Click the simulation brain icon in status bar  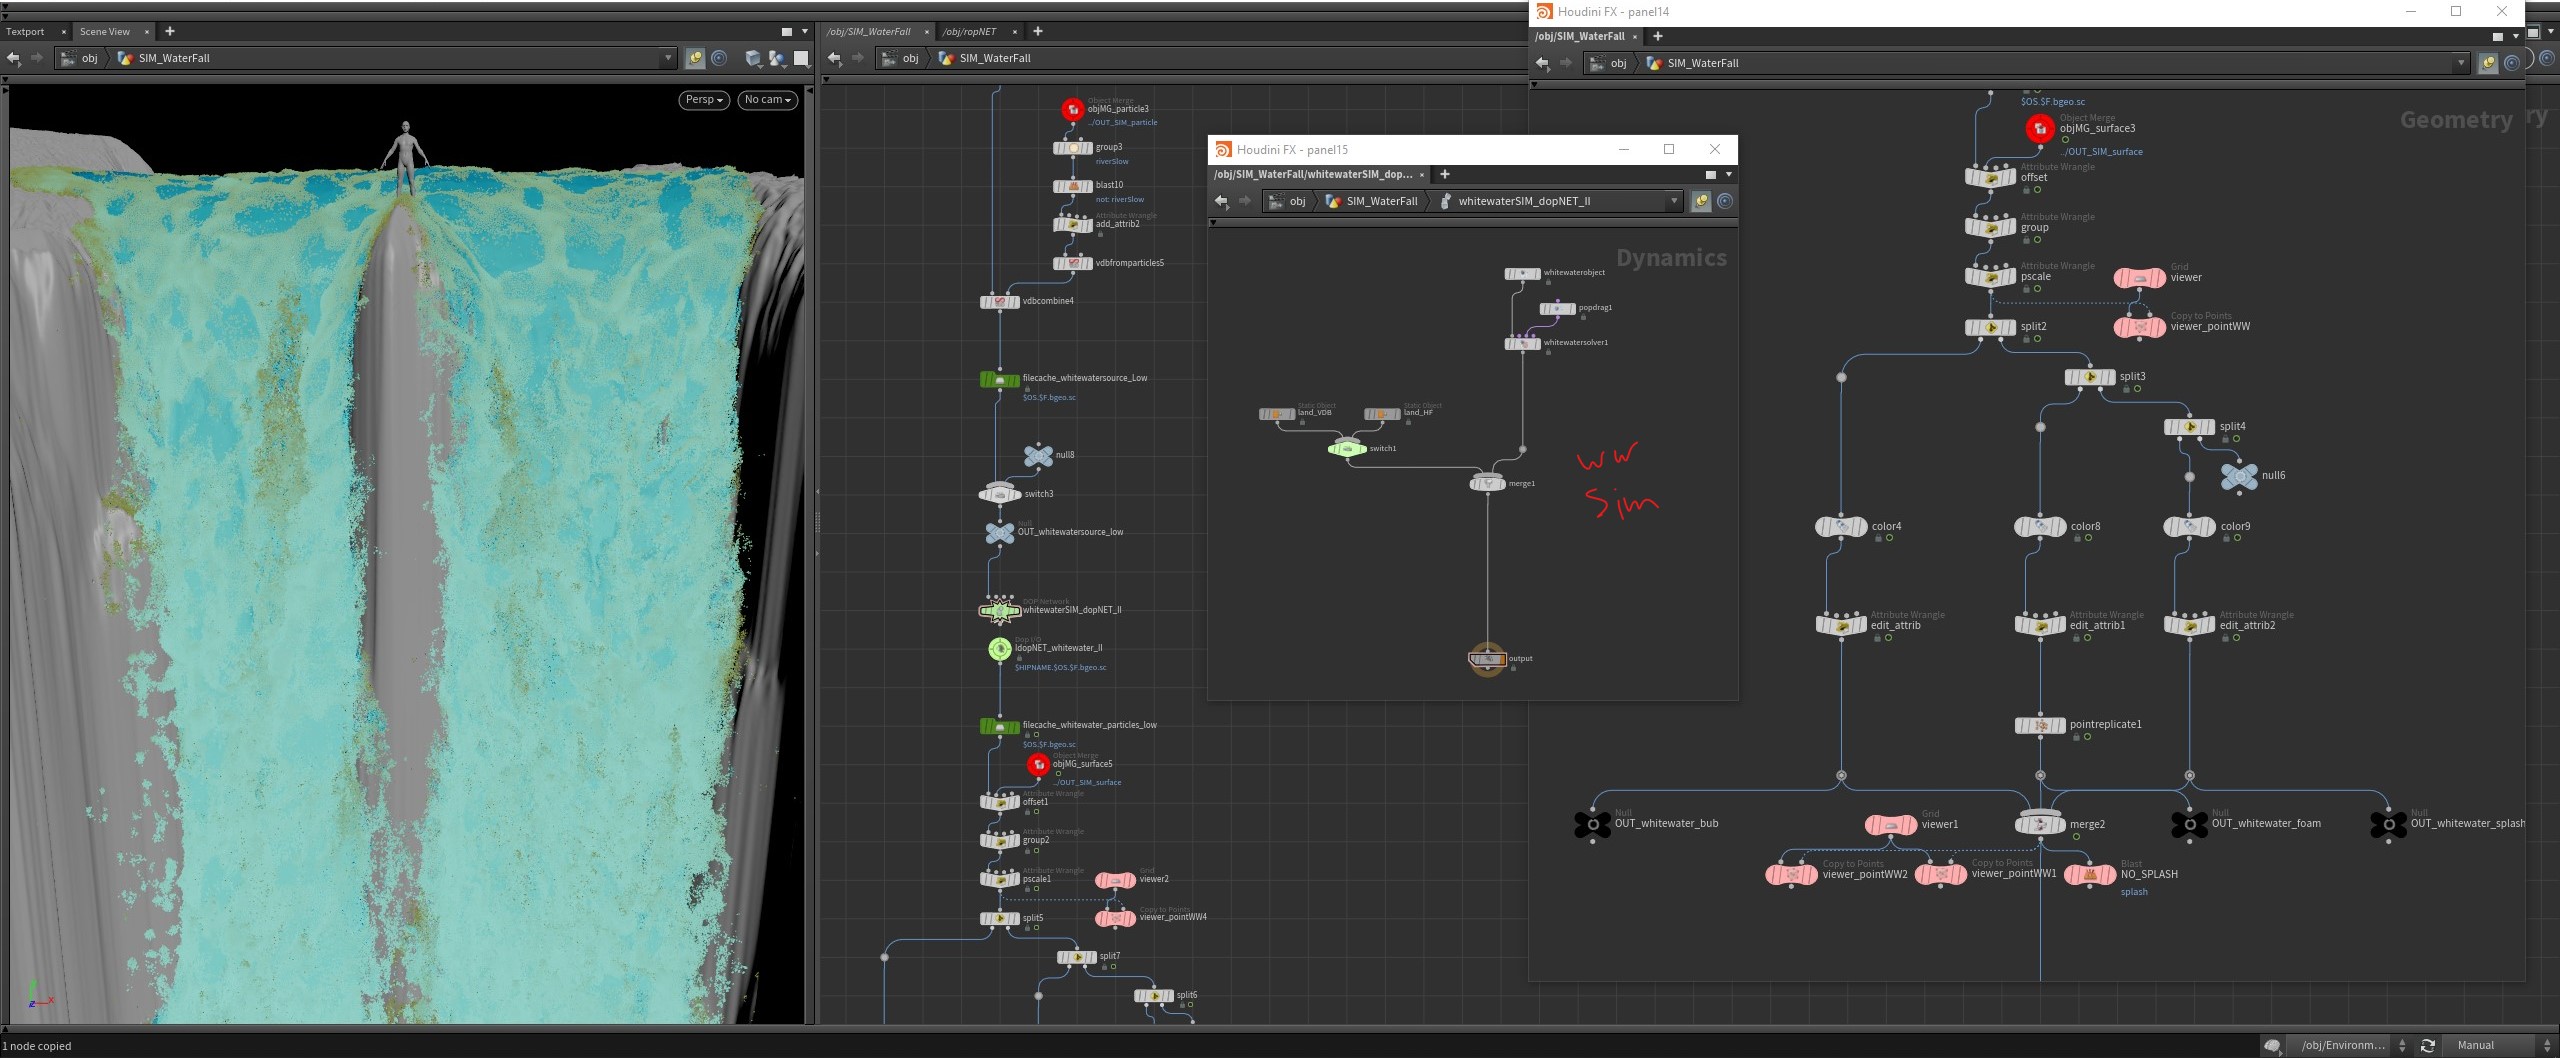2273,1045
